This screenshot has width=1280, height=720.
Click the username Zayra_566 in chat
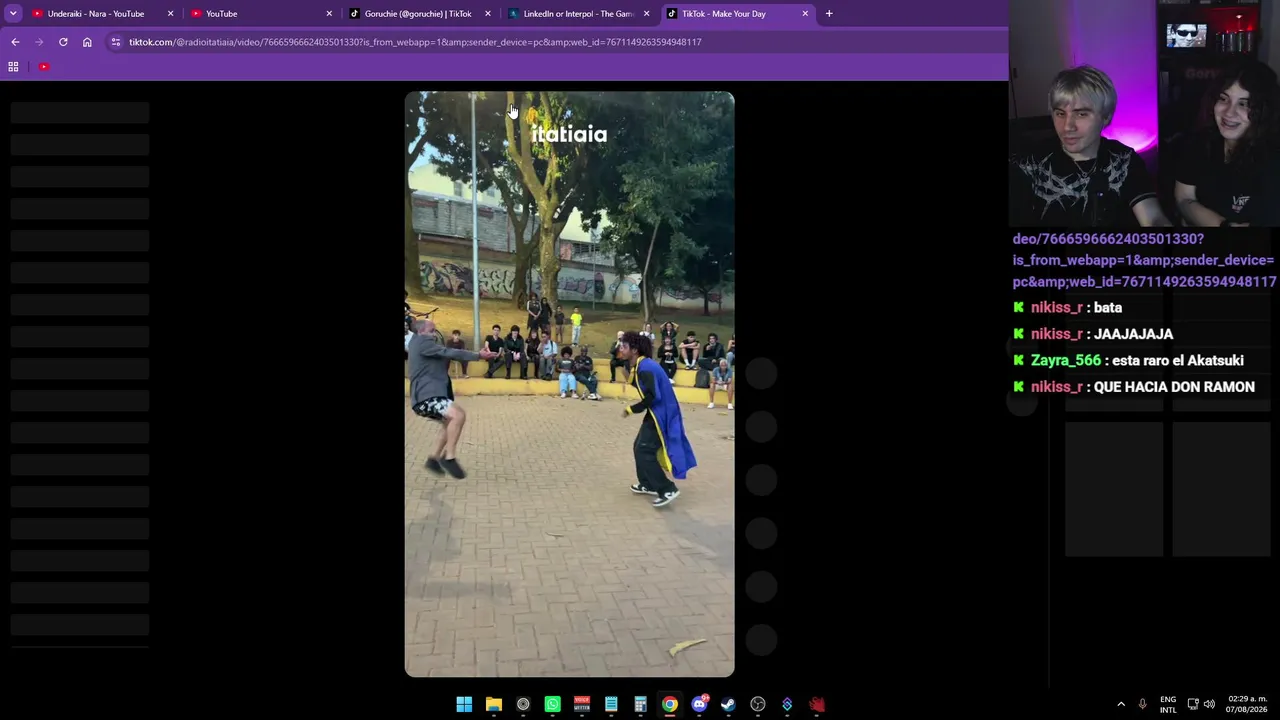point(1066,361)
